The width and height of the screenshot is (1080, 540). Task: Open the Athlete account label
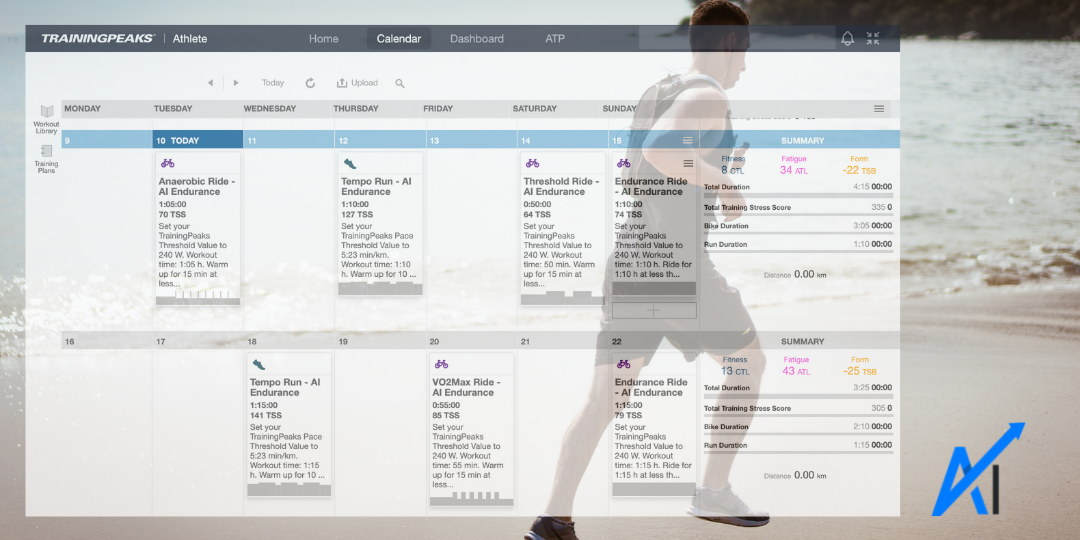[189, 39]
